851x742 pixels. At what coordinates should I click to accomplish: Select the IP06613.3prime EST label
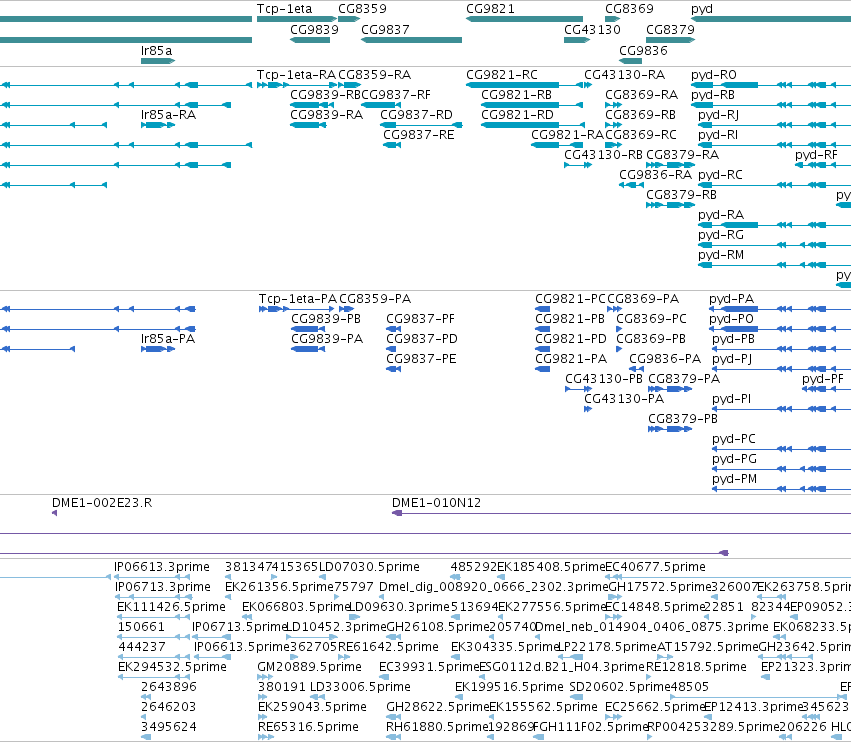coord(162,567)
